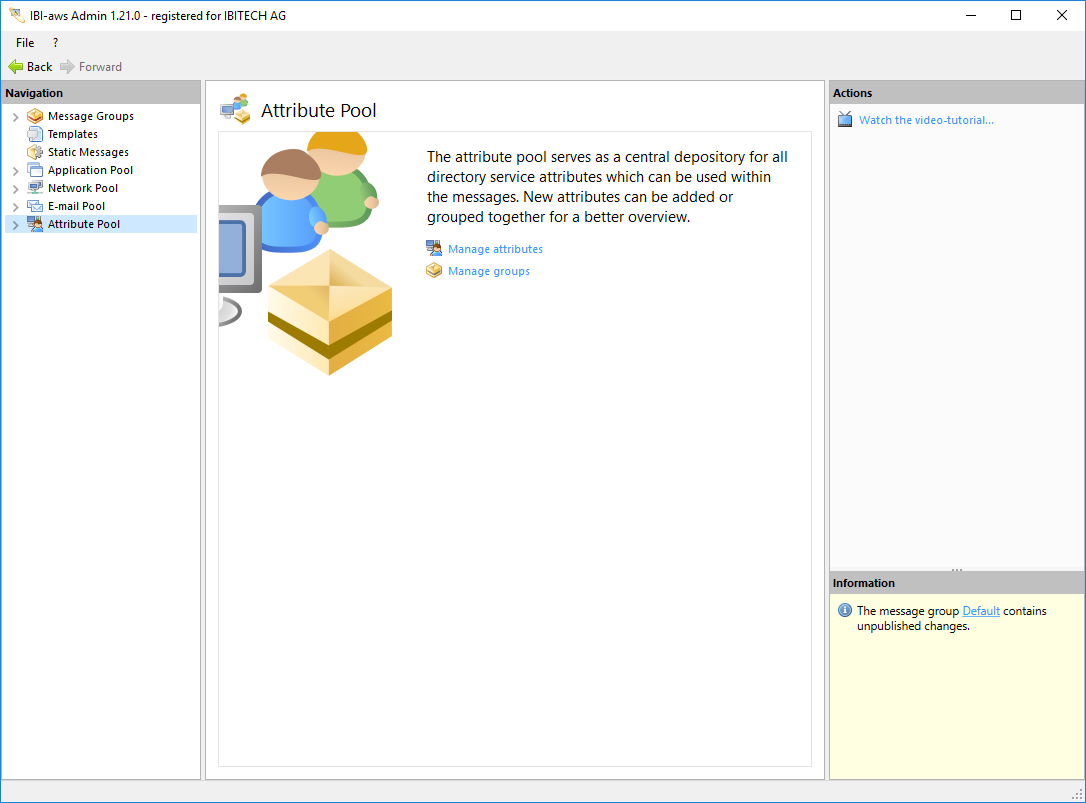Go Back using the green arrow button
The image size is (1086, 803).
click(30, 67)
